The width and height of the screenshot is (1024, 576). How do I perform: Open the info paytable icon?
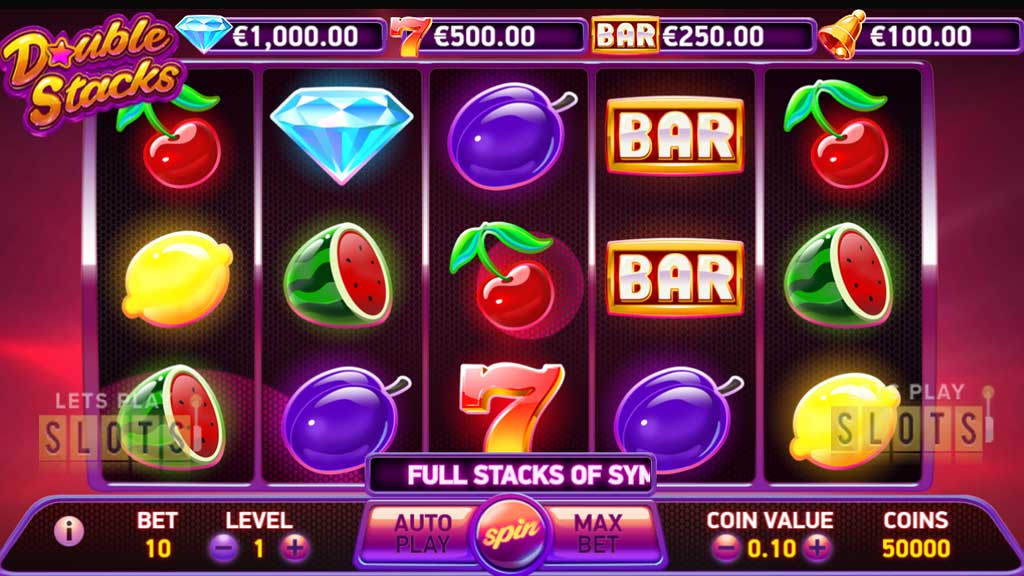pos(69,531)
